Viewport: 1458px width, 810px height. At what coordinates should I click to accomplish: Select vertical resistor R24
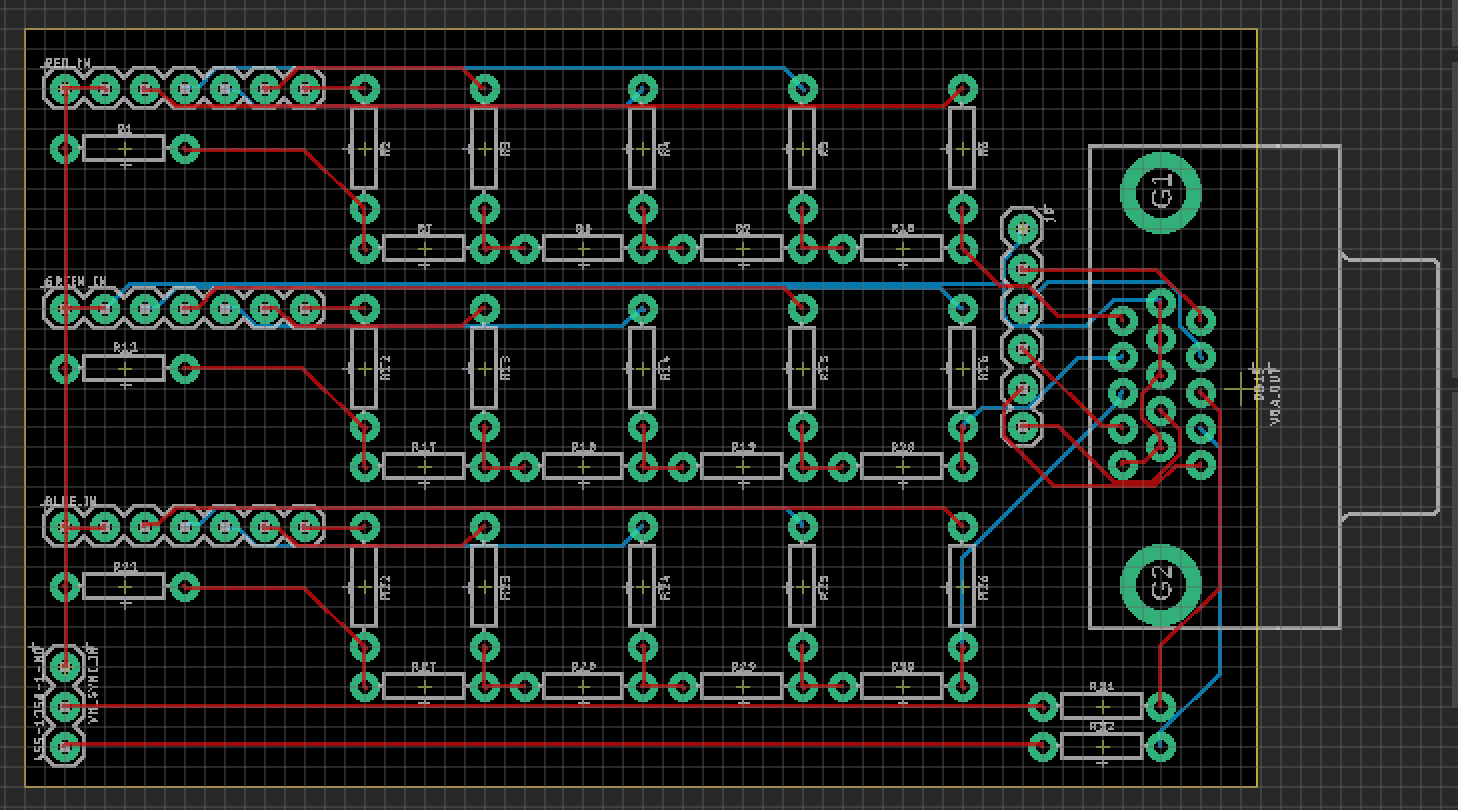[643, 586]
